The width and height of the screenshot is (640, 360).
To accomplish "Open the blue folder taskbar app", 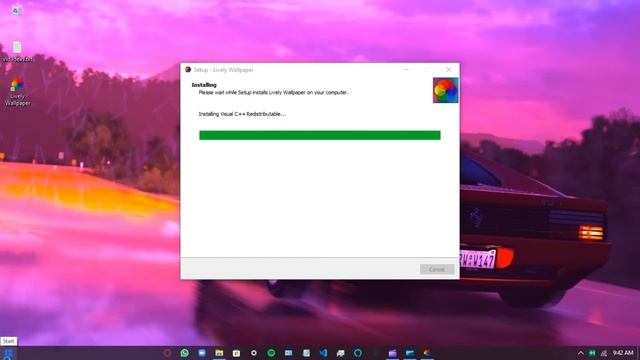I will pos(410,353).
